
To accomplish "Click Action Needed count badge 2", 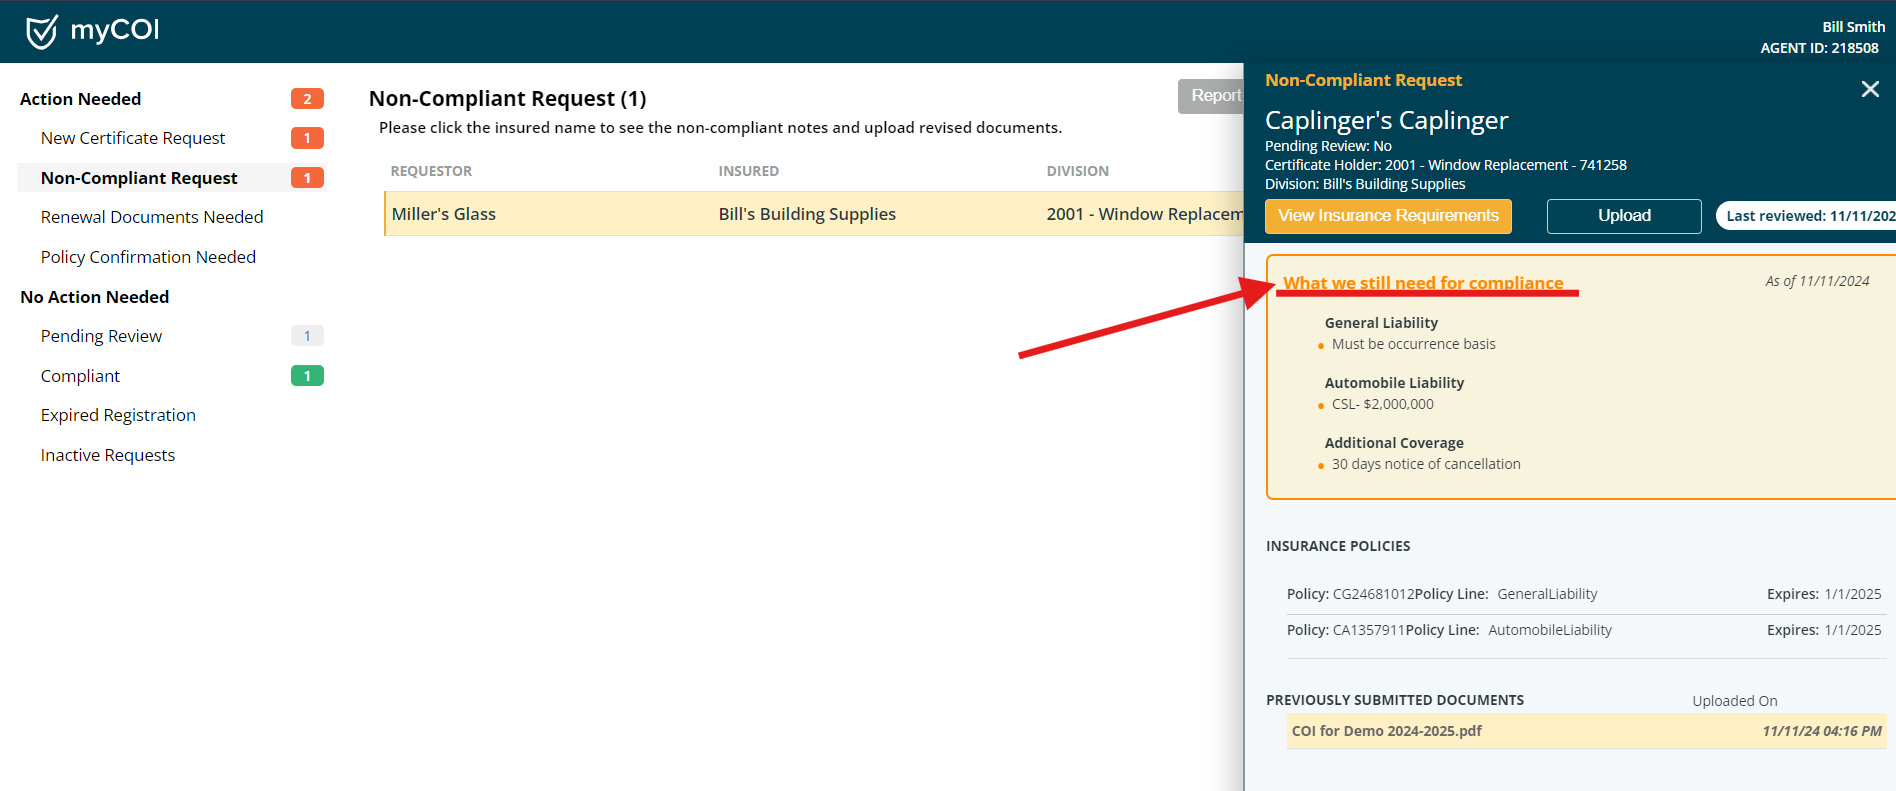I will click(307, 99).
